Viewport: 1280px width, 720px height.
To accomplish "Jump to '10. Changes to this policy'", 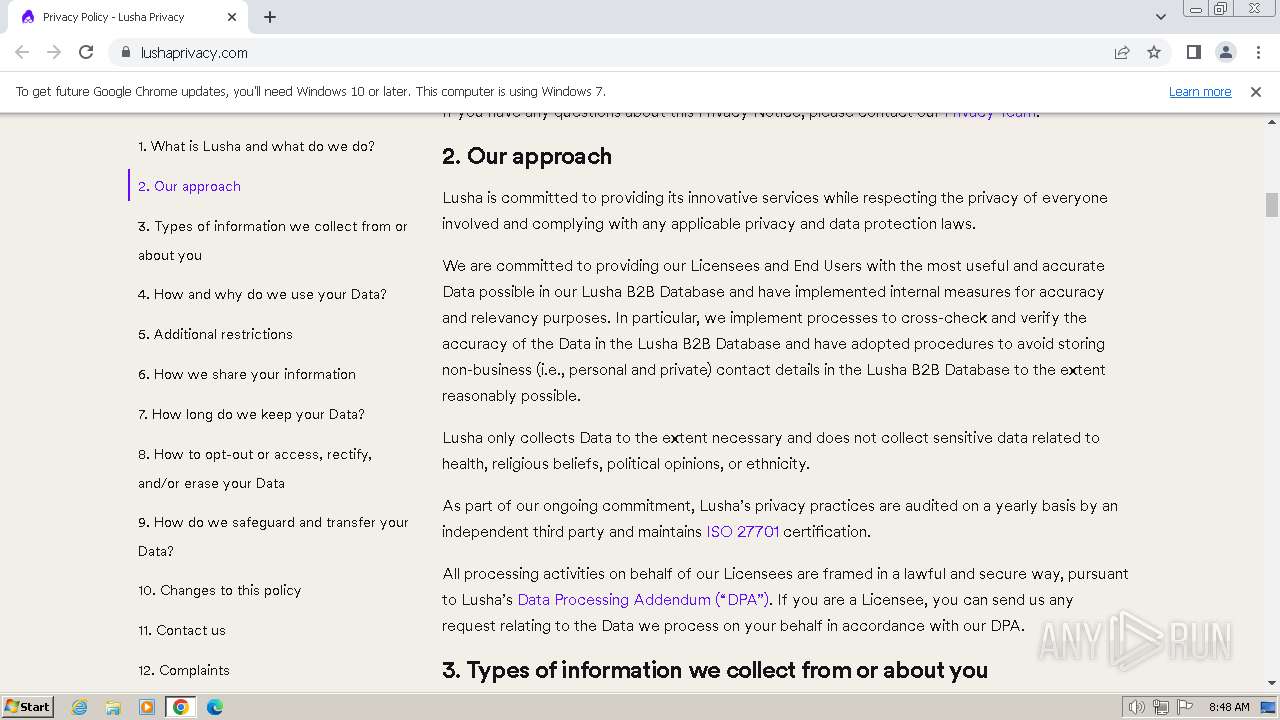I will coord(219,590).
